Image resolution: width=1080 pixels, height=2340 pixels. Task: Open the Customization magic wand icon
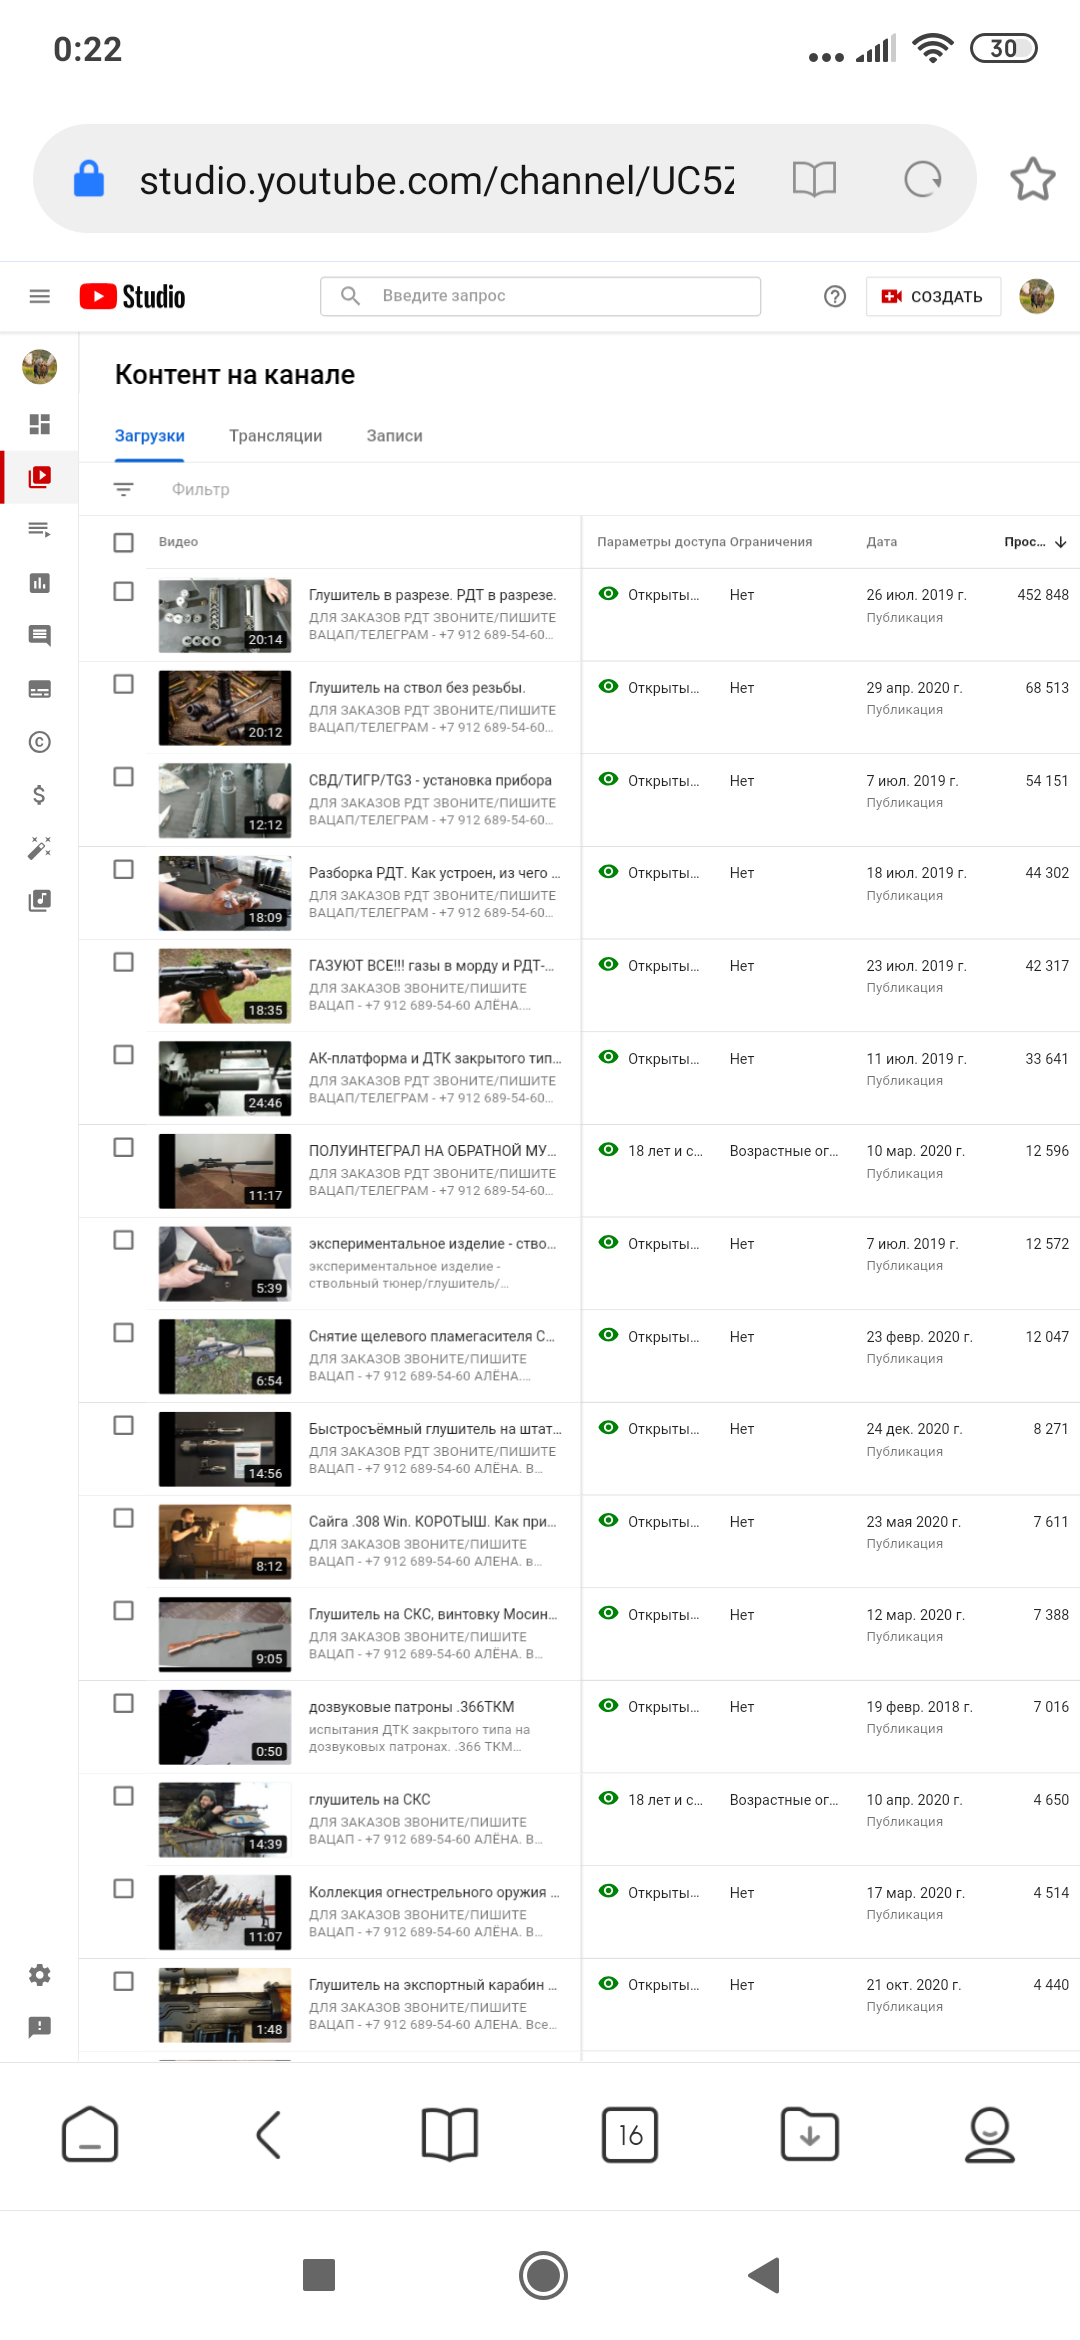(39, 848)
